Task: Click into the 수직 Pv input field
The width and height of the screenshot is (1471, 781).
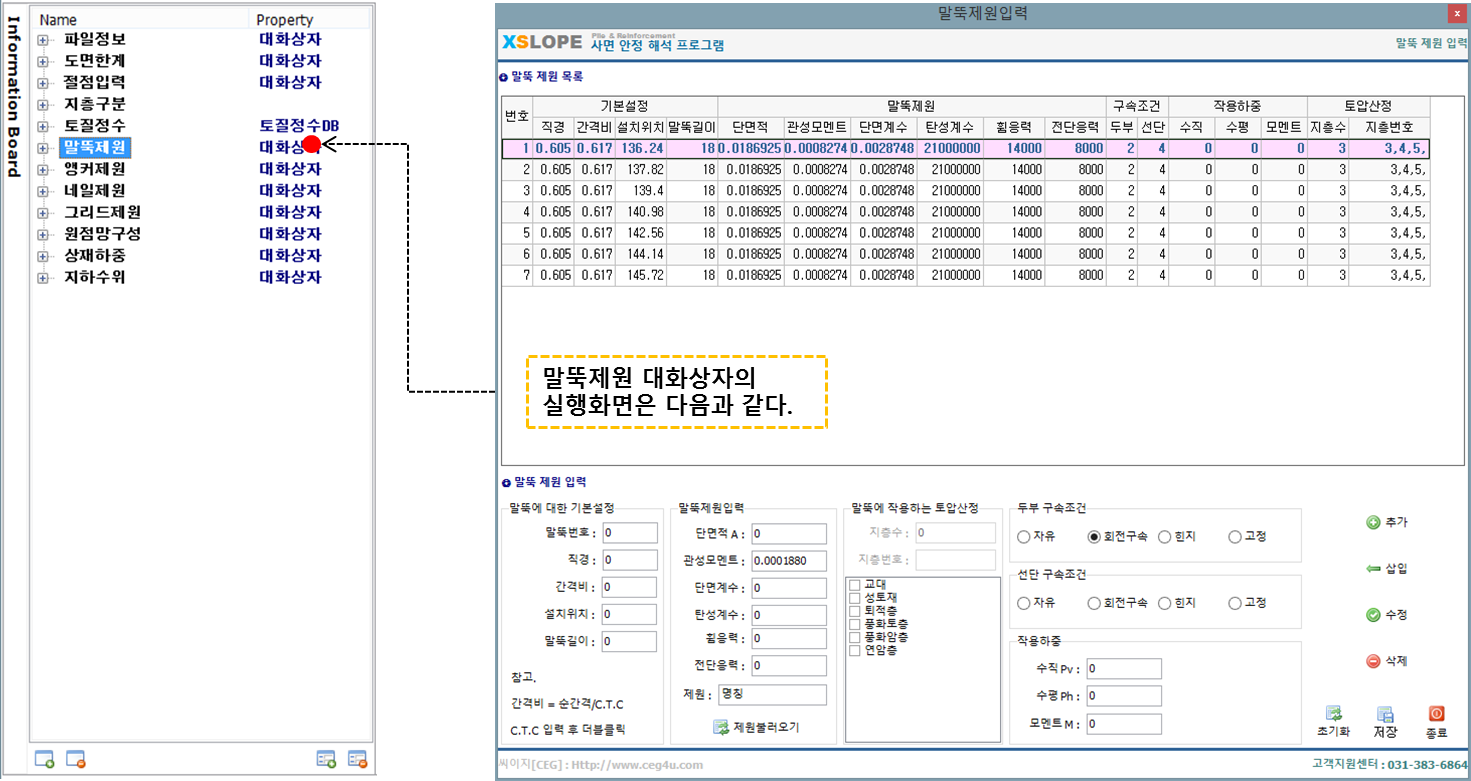Action: [1124, 668]
